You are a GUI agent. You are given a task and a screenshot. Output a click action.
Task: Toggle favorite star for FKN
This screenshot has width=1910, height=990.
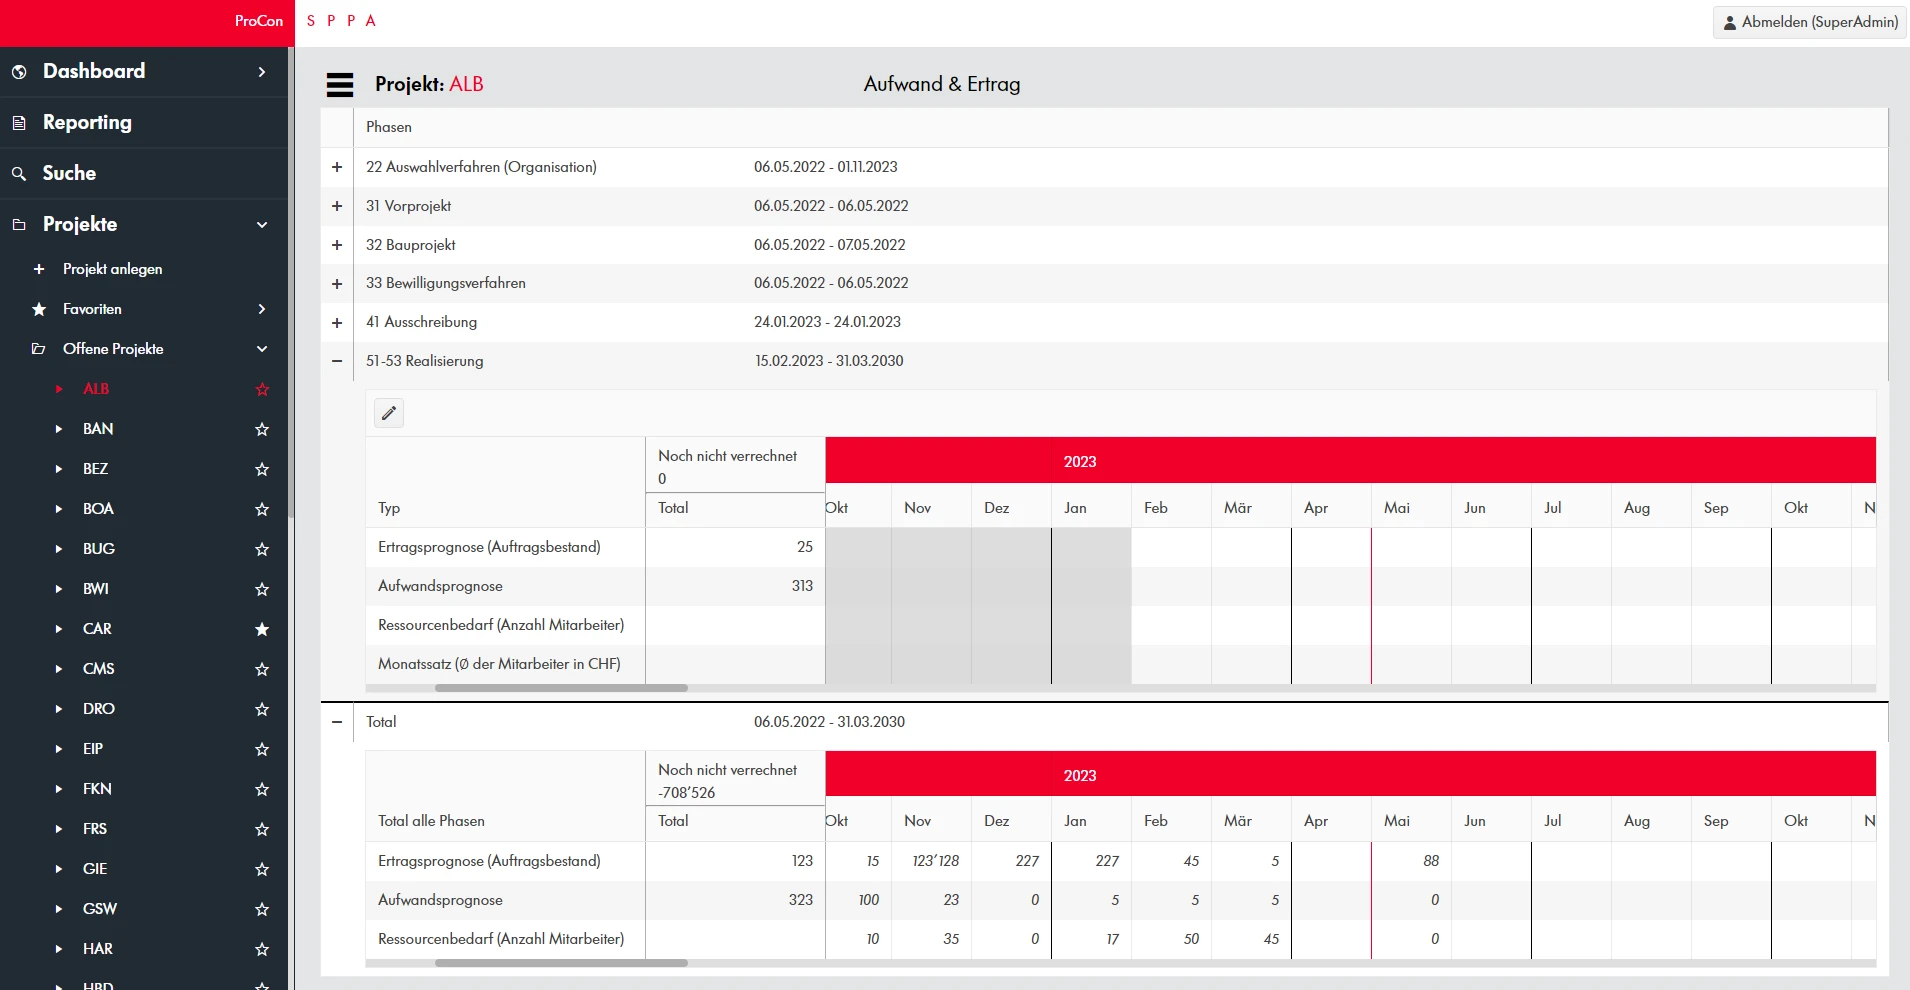262,789
